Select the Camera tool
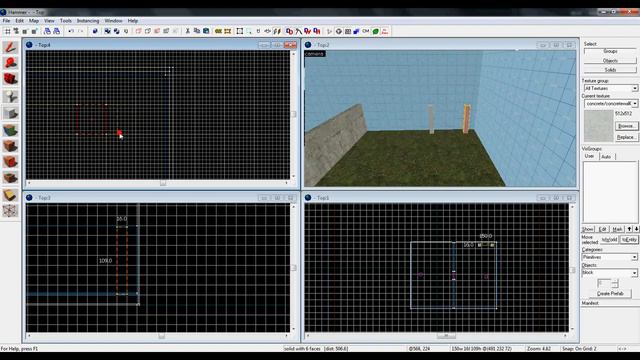This screenshot has width=640, height=360. click(x=10, y=79)
